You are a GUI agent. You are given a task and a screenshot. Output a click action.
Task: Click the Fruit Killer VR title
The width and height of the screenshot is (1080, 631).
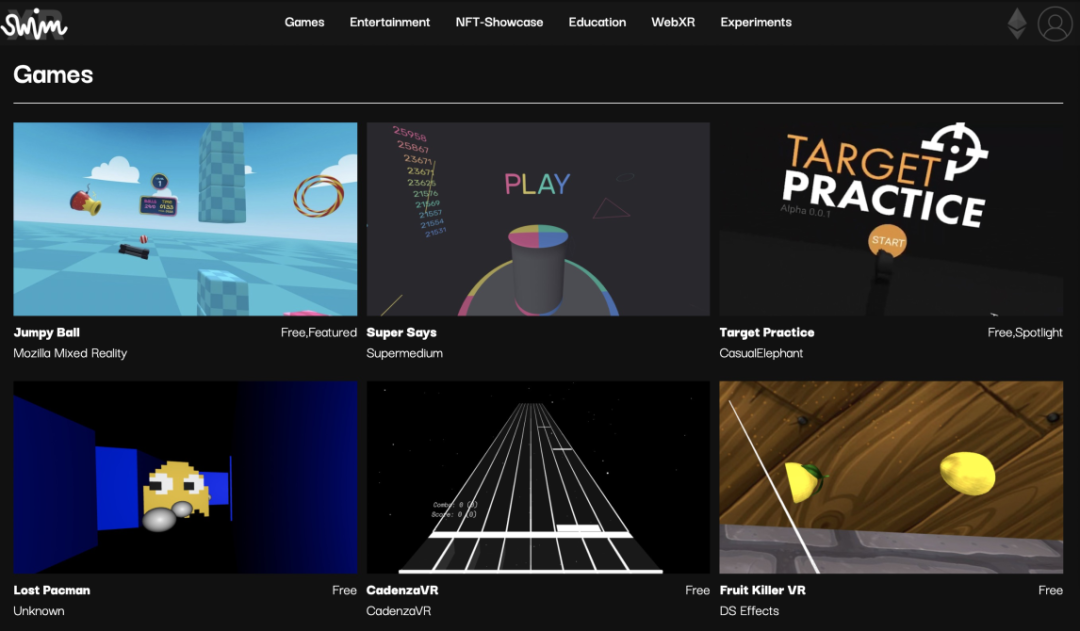point(762,590)
